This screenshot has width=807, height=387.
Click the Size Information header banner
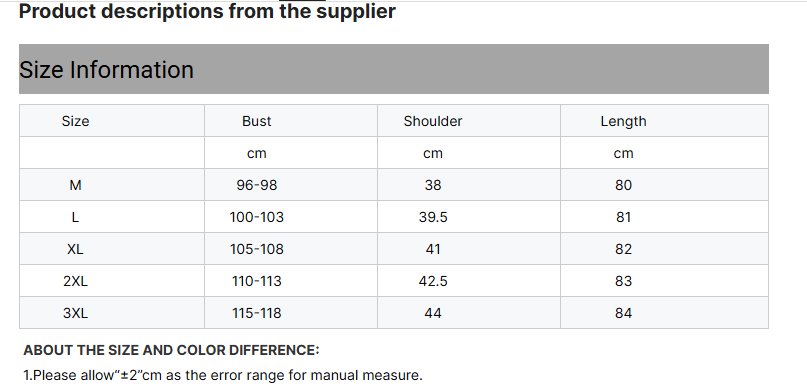tap(394, 69)
